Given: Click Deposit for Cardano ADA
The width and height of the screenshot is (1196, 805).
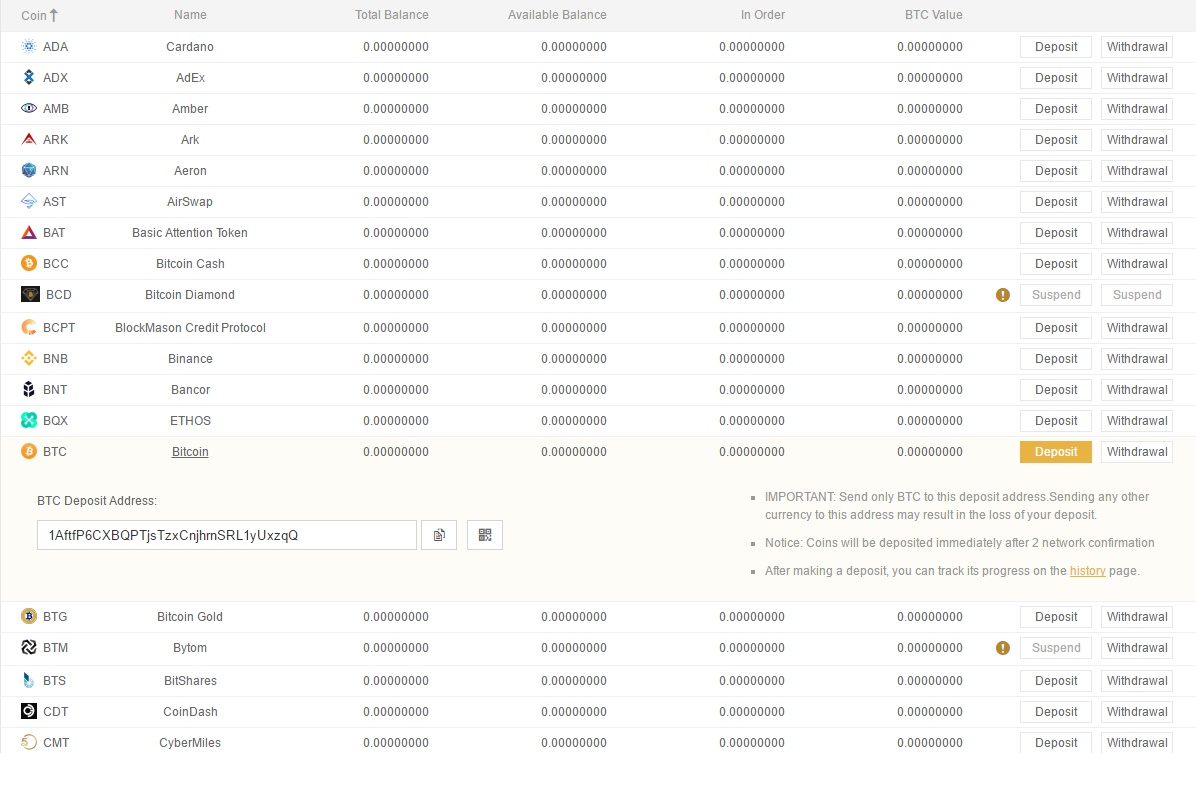Looking at the screenshot, I should pyautogui.click(x=1056, y=47).
